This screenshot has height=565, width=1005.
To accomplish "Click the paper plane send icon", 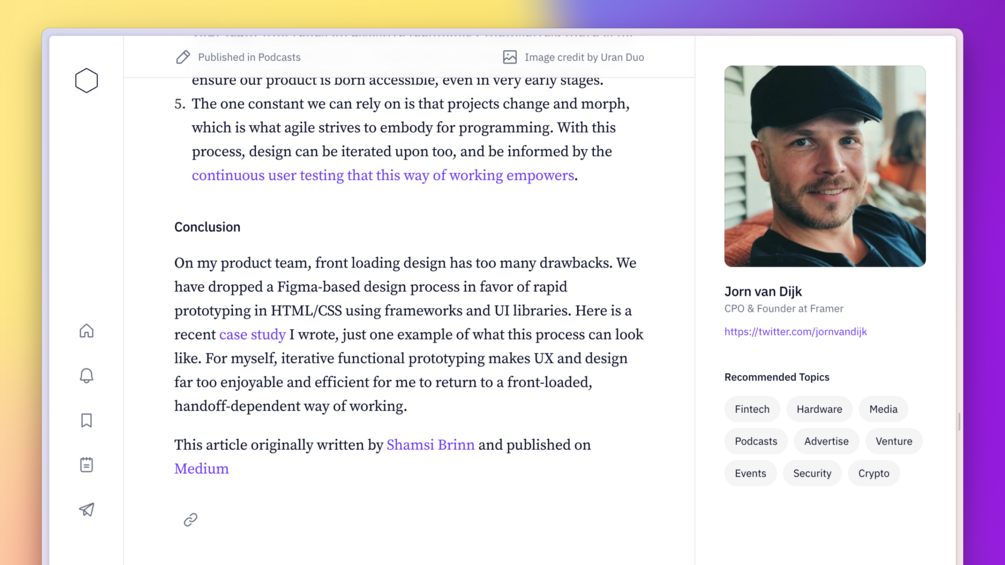I will 86,510.
